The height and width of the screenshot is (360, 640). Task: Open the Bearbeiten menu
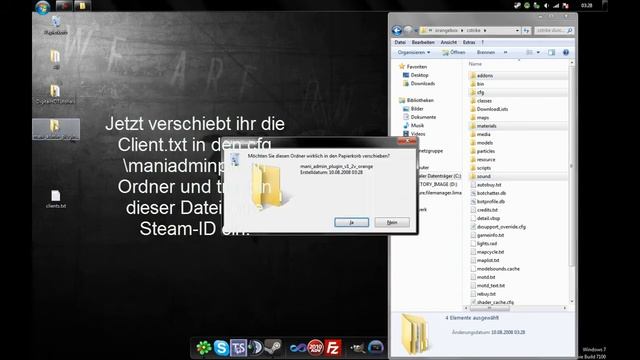(x=423, y=42)
